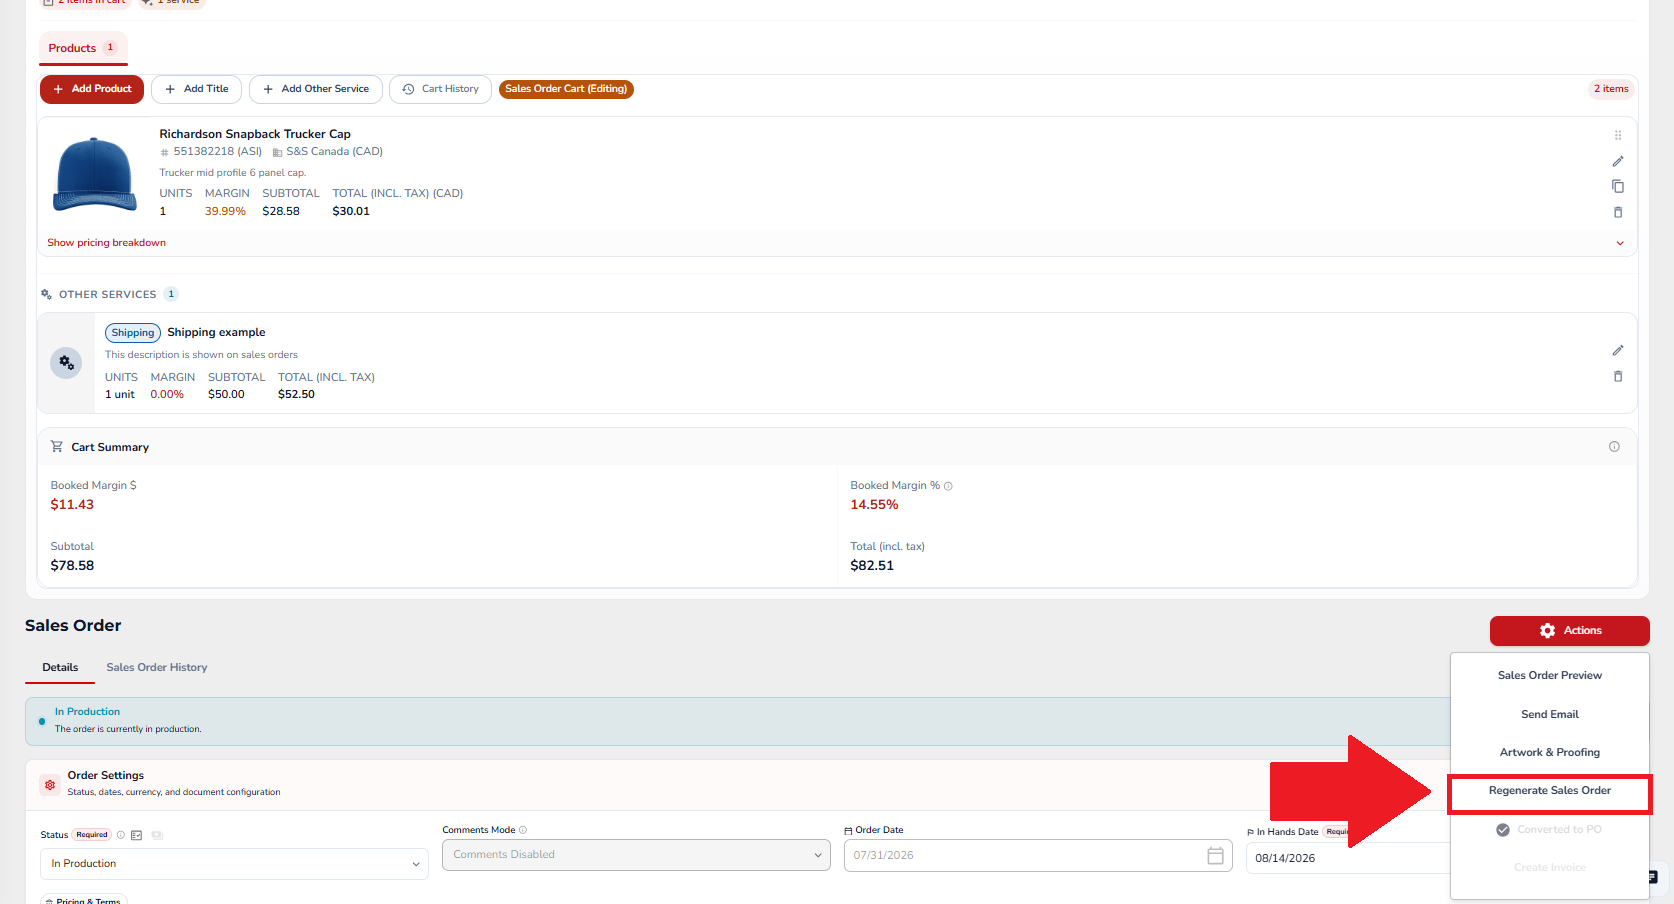Edit the Shipping example service
This screenshot has height=904, width=1674.
pos(1618,350)
